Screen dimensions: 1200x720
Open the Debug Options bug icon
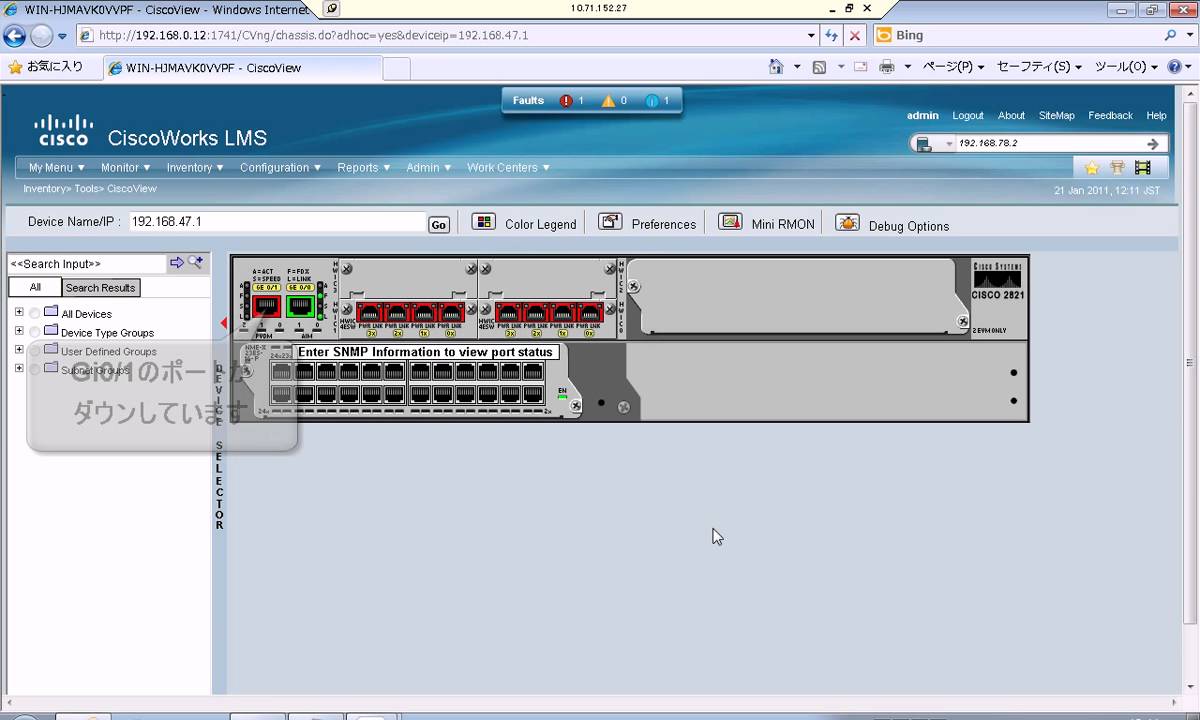tap(847, 223)
